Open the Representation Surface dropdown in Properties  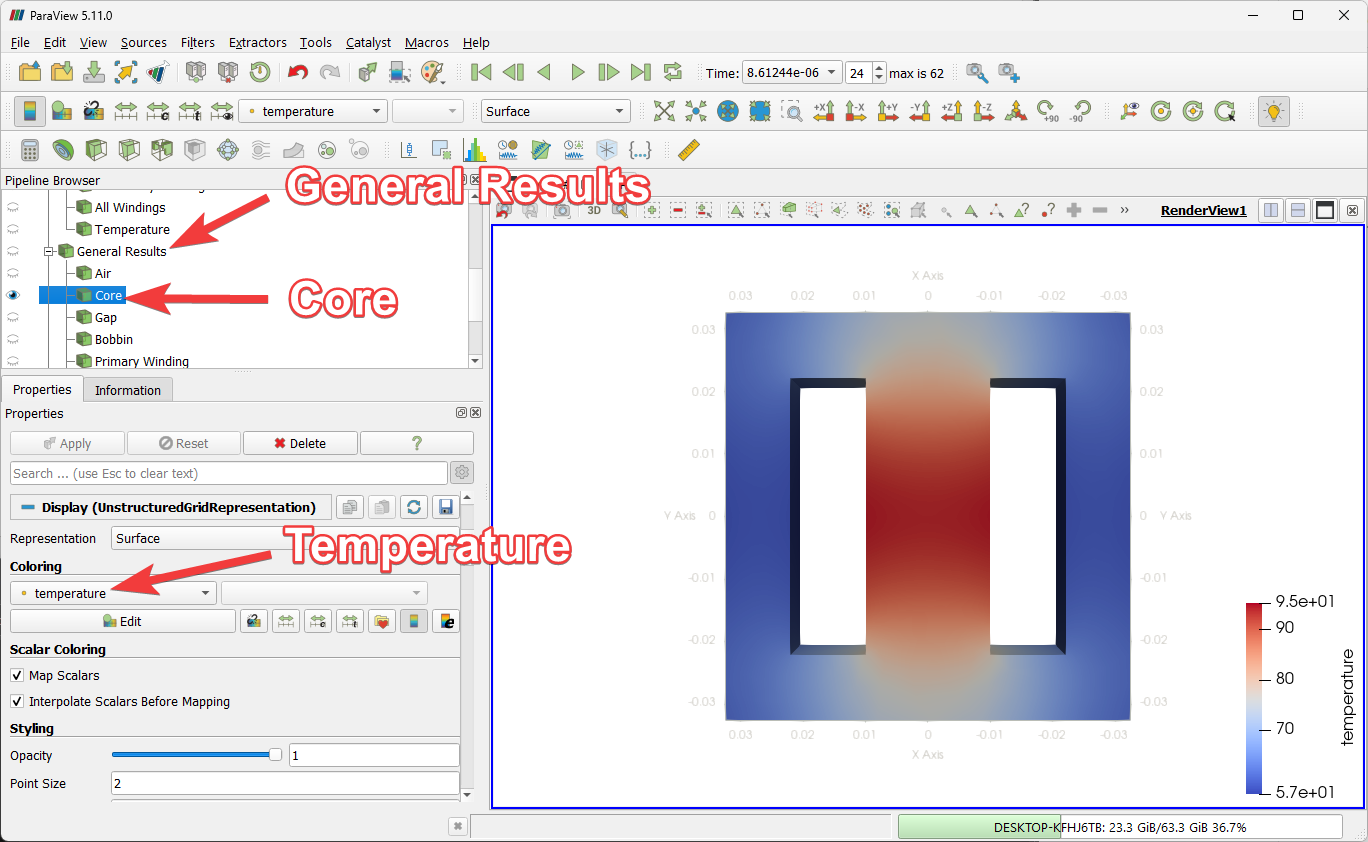pos(285,538)
